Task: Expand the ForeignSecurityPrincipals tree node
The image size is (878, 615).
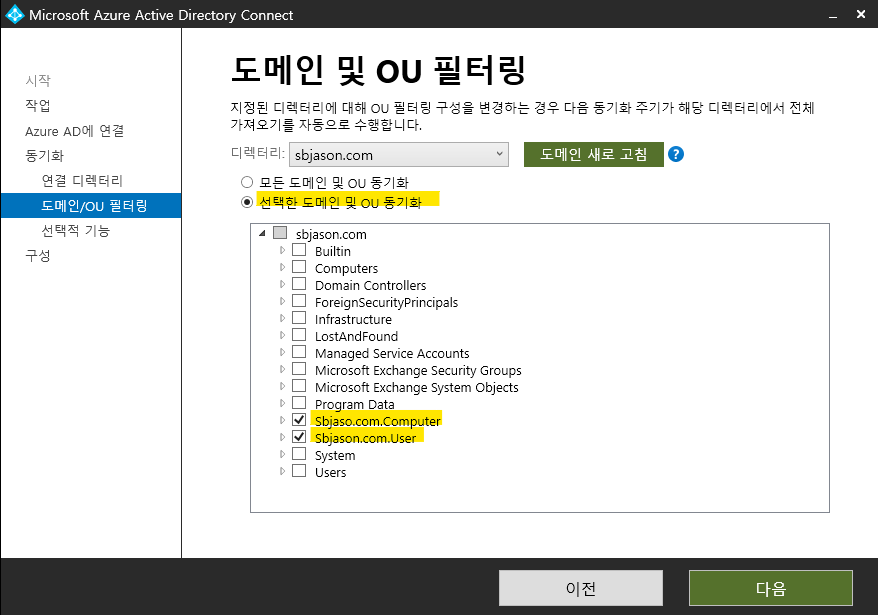Action: coord(282,301)
